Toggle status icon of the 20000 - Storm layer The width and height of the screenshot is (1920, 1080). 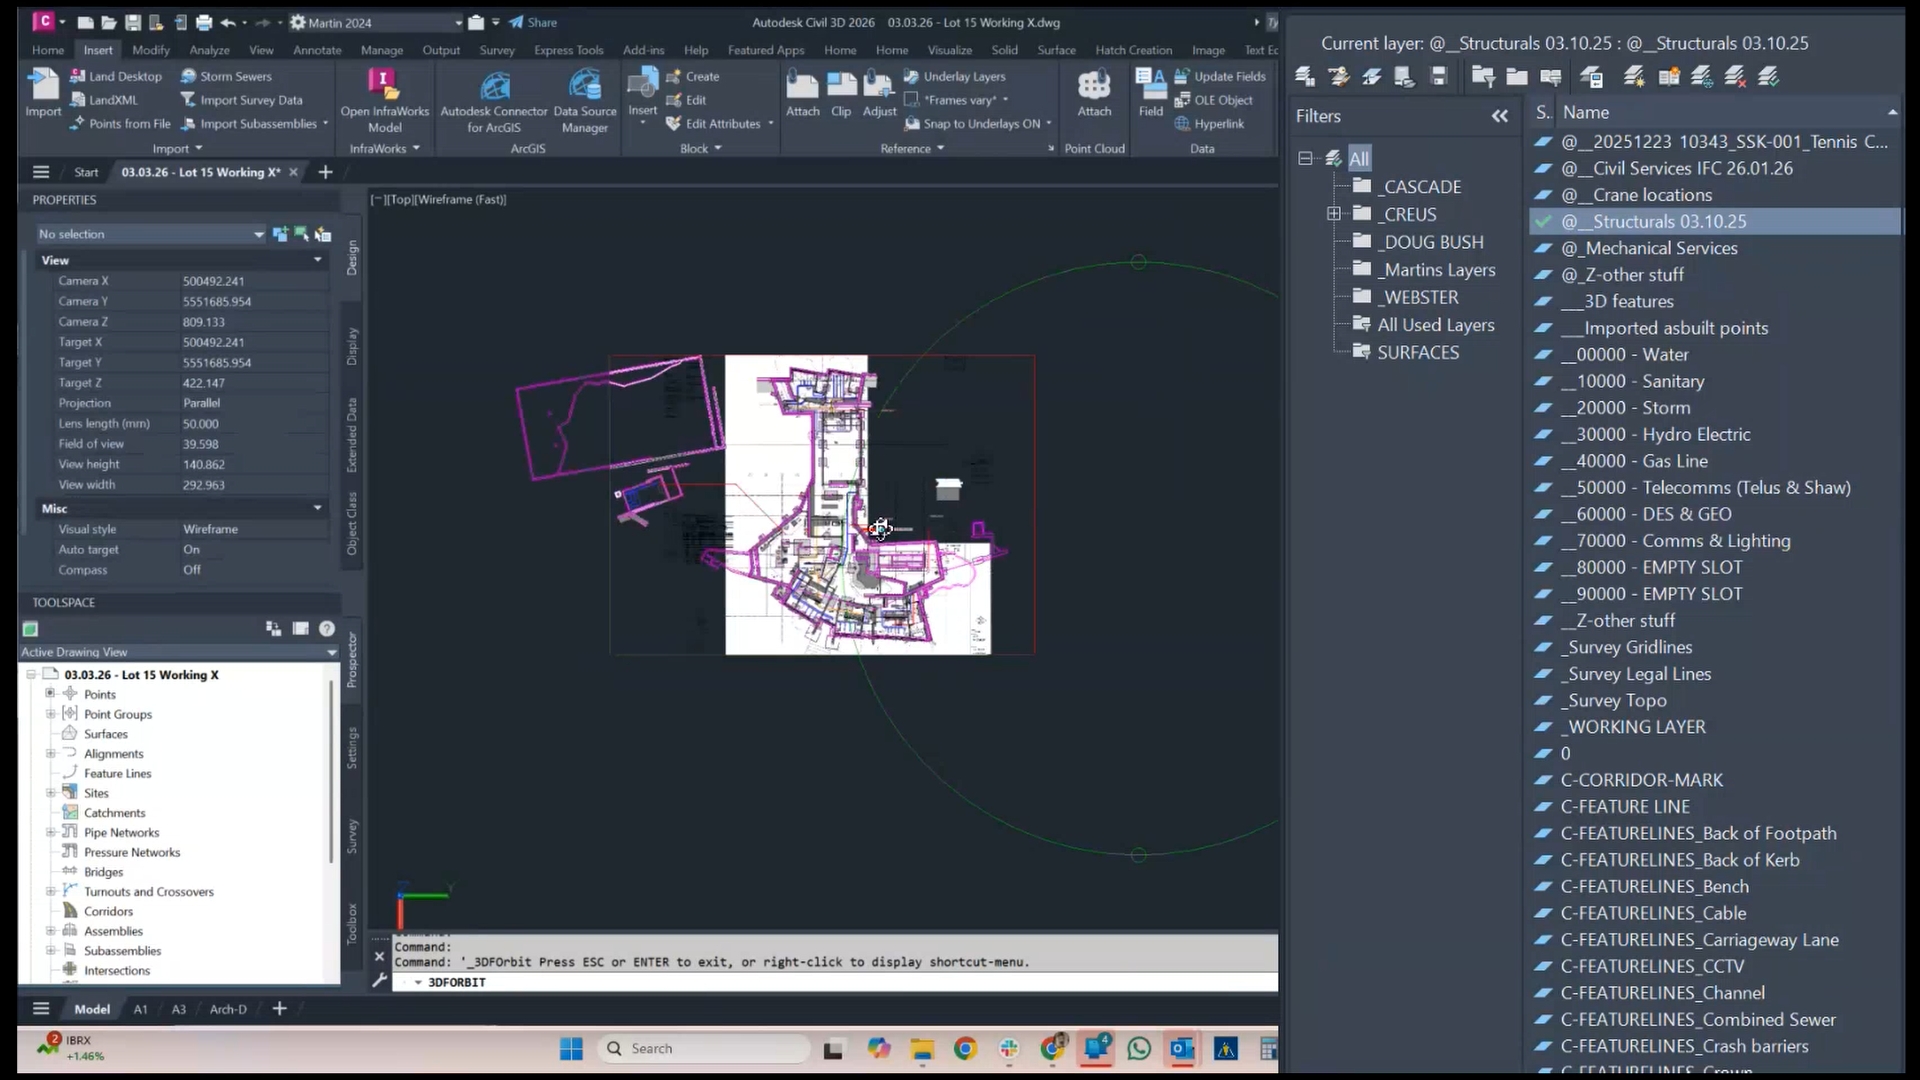[1543, 408]
